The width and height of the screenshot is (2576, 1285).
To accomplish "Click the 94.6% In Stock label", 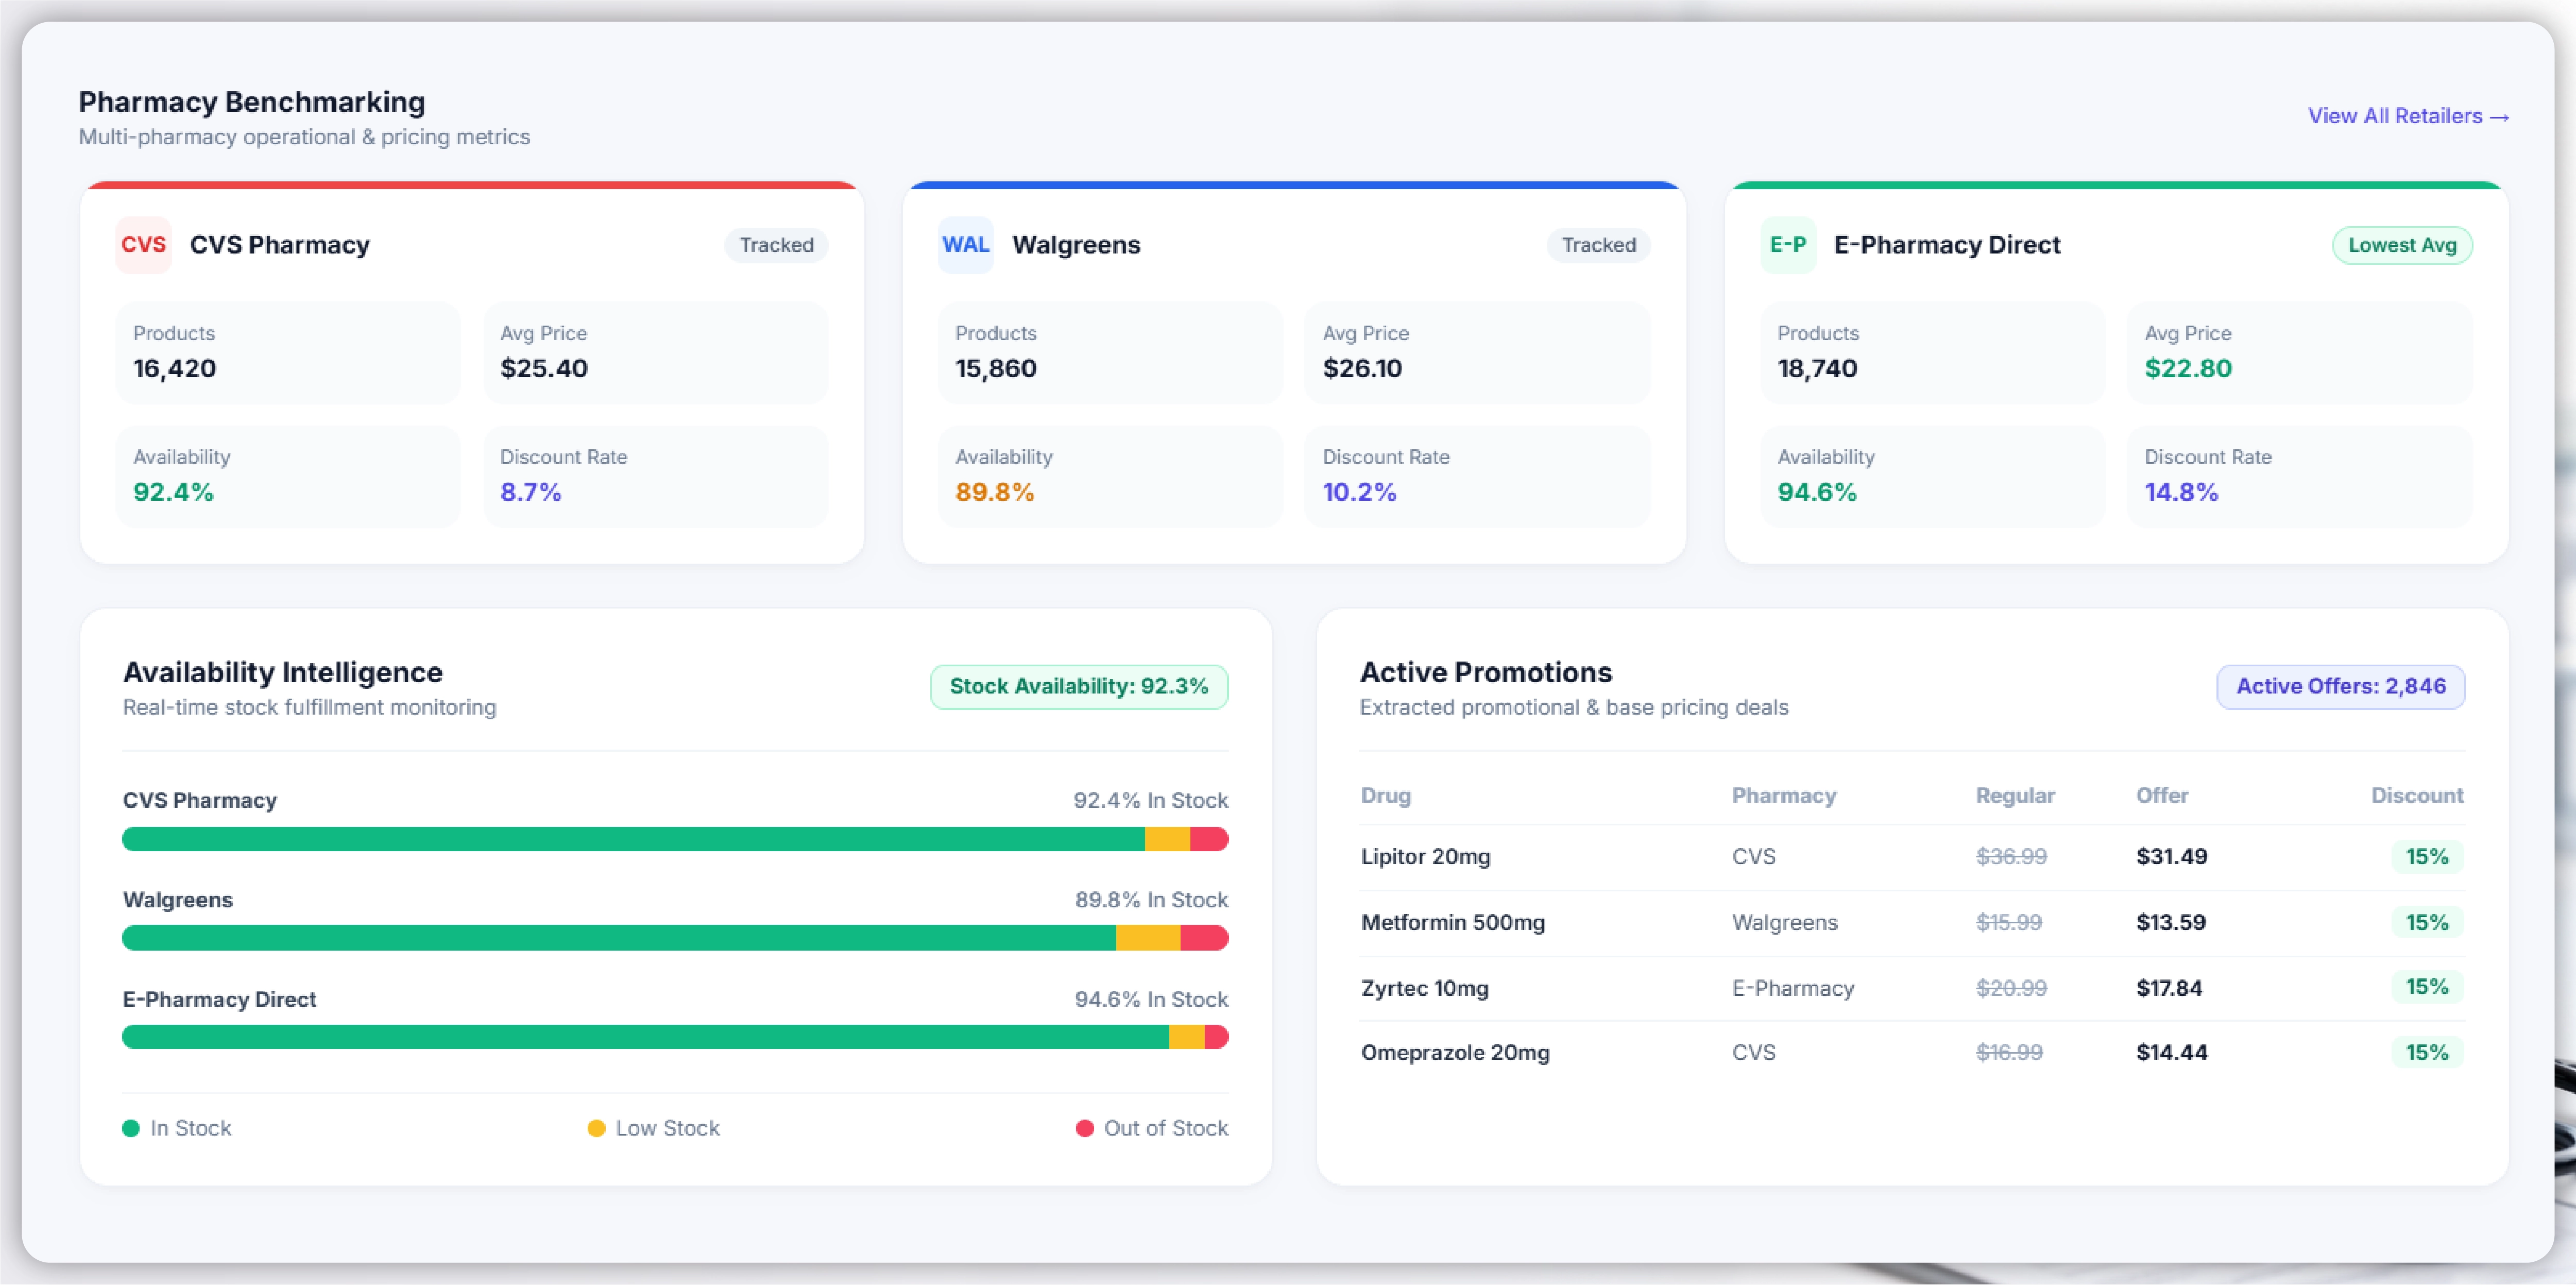I will [x=1151, y=1000].
